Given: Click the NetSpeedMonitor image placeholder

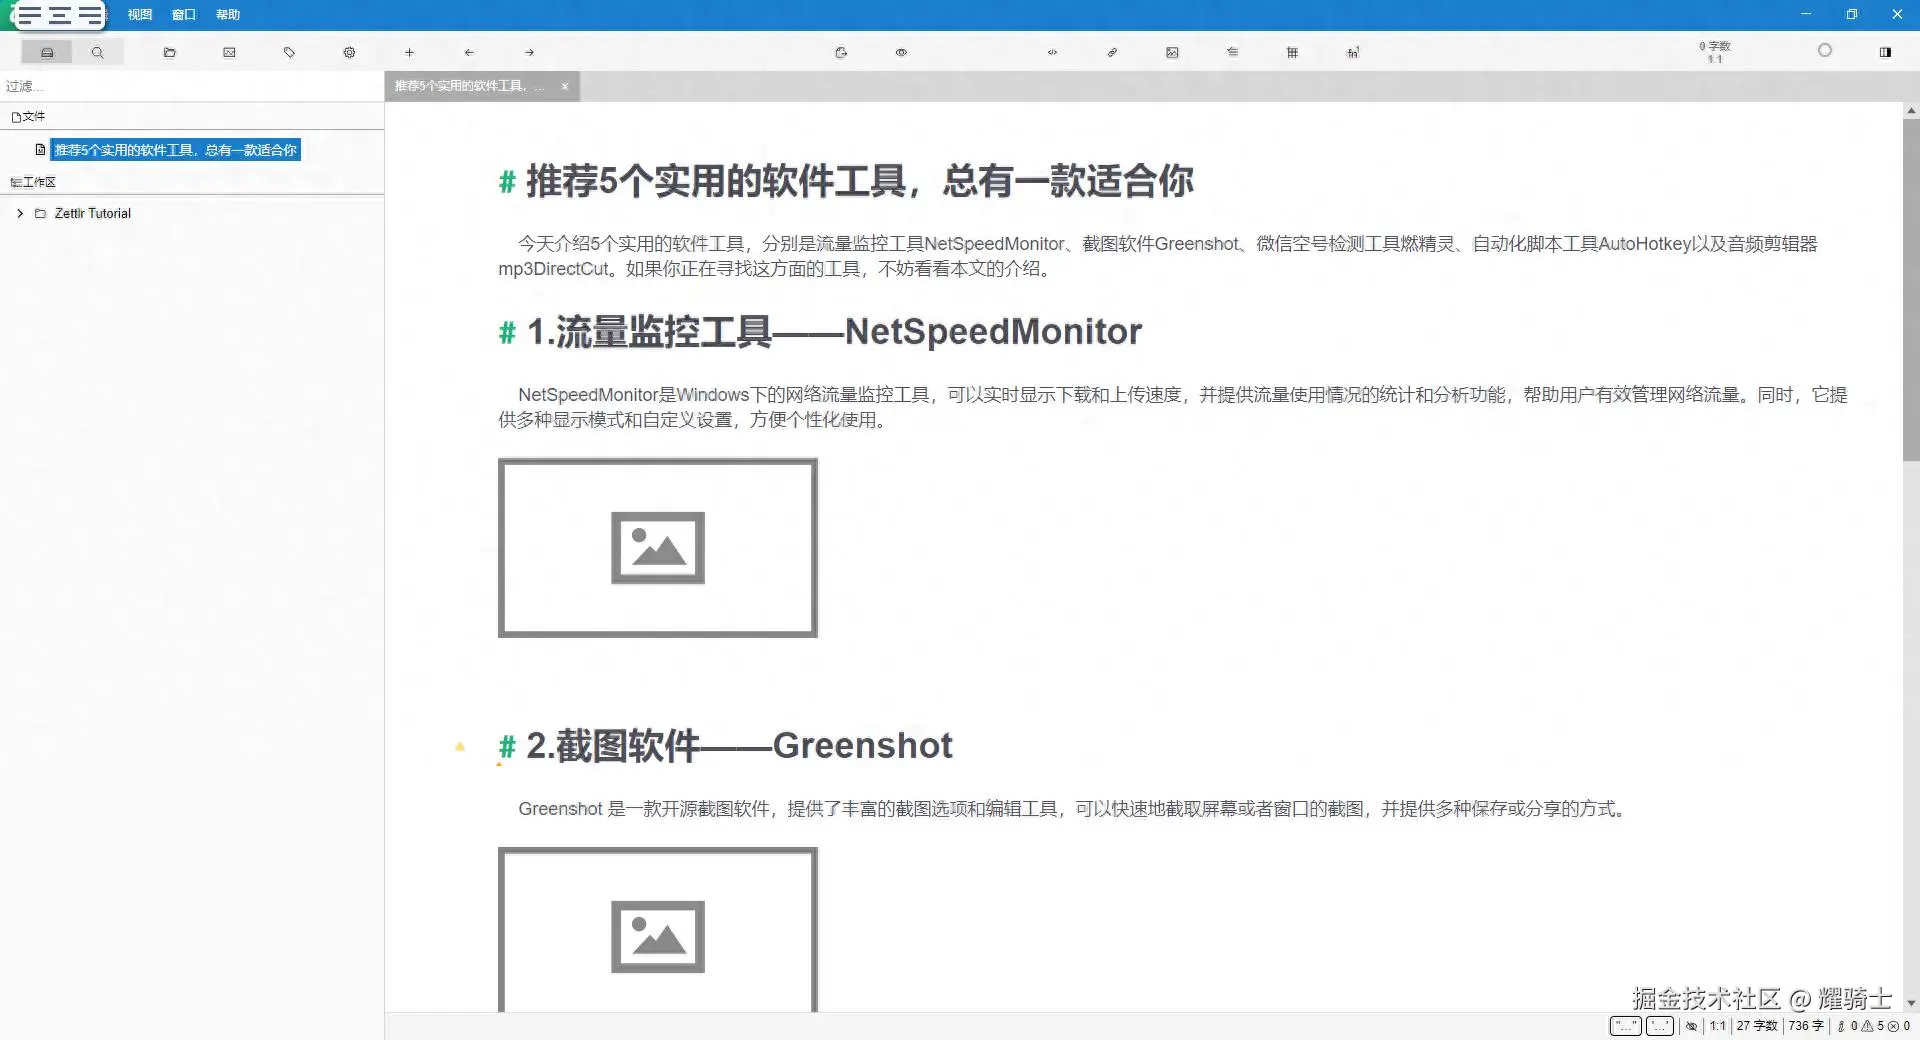Looking at the screenshot, I should point(658,547).
